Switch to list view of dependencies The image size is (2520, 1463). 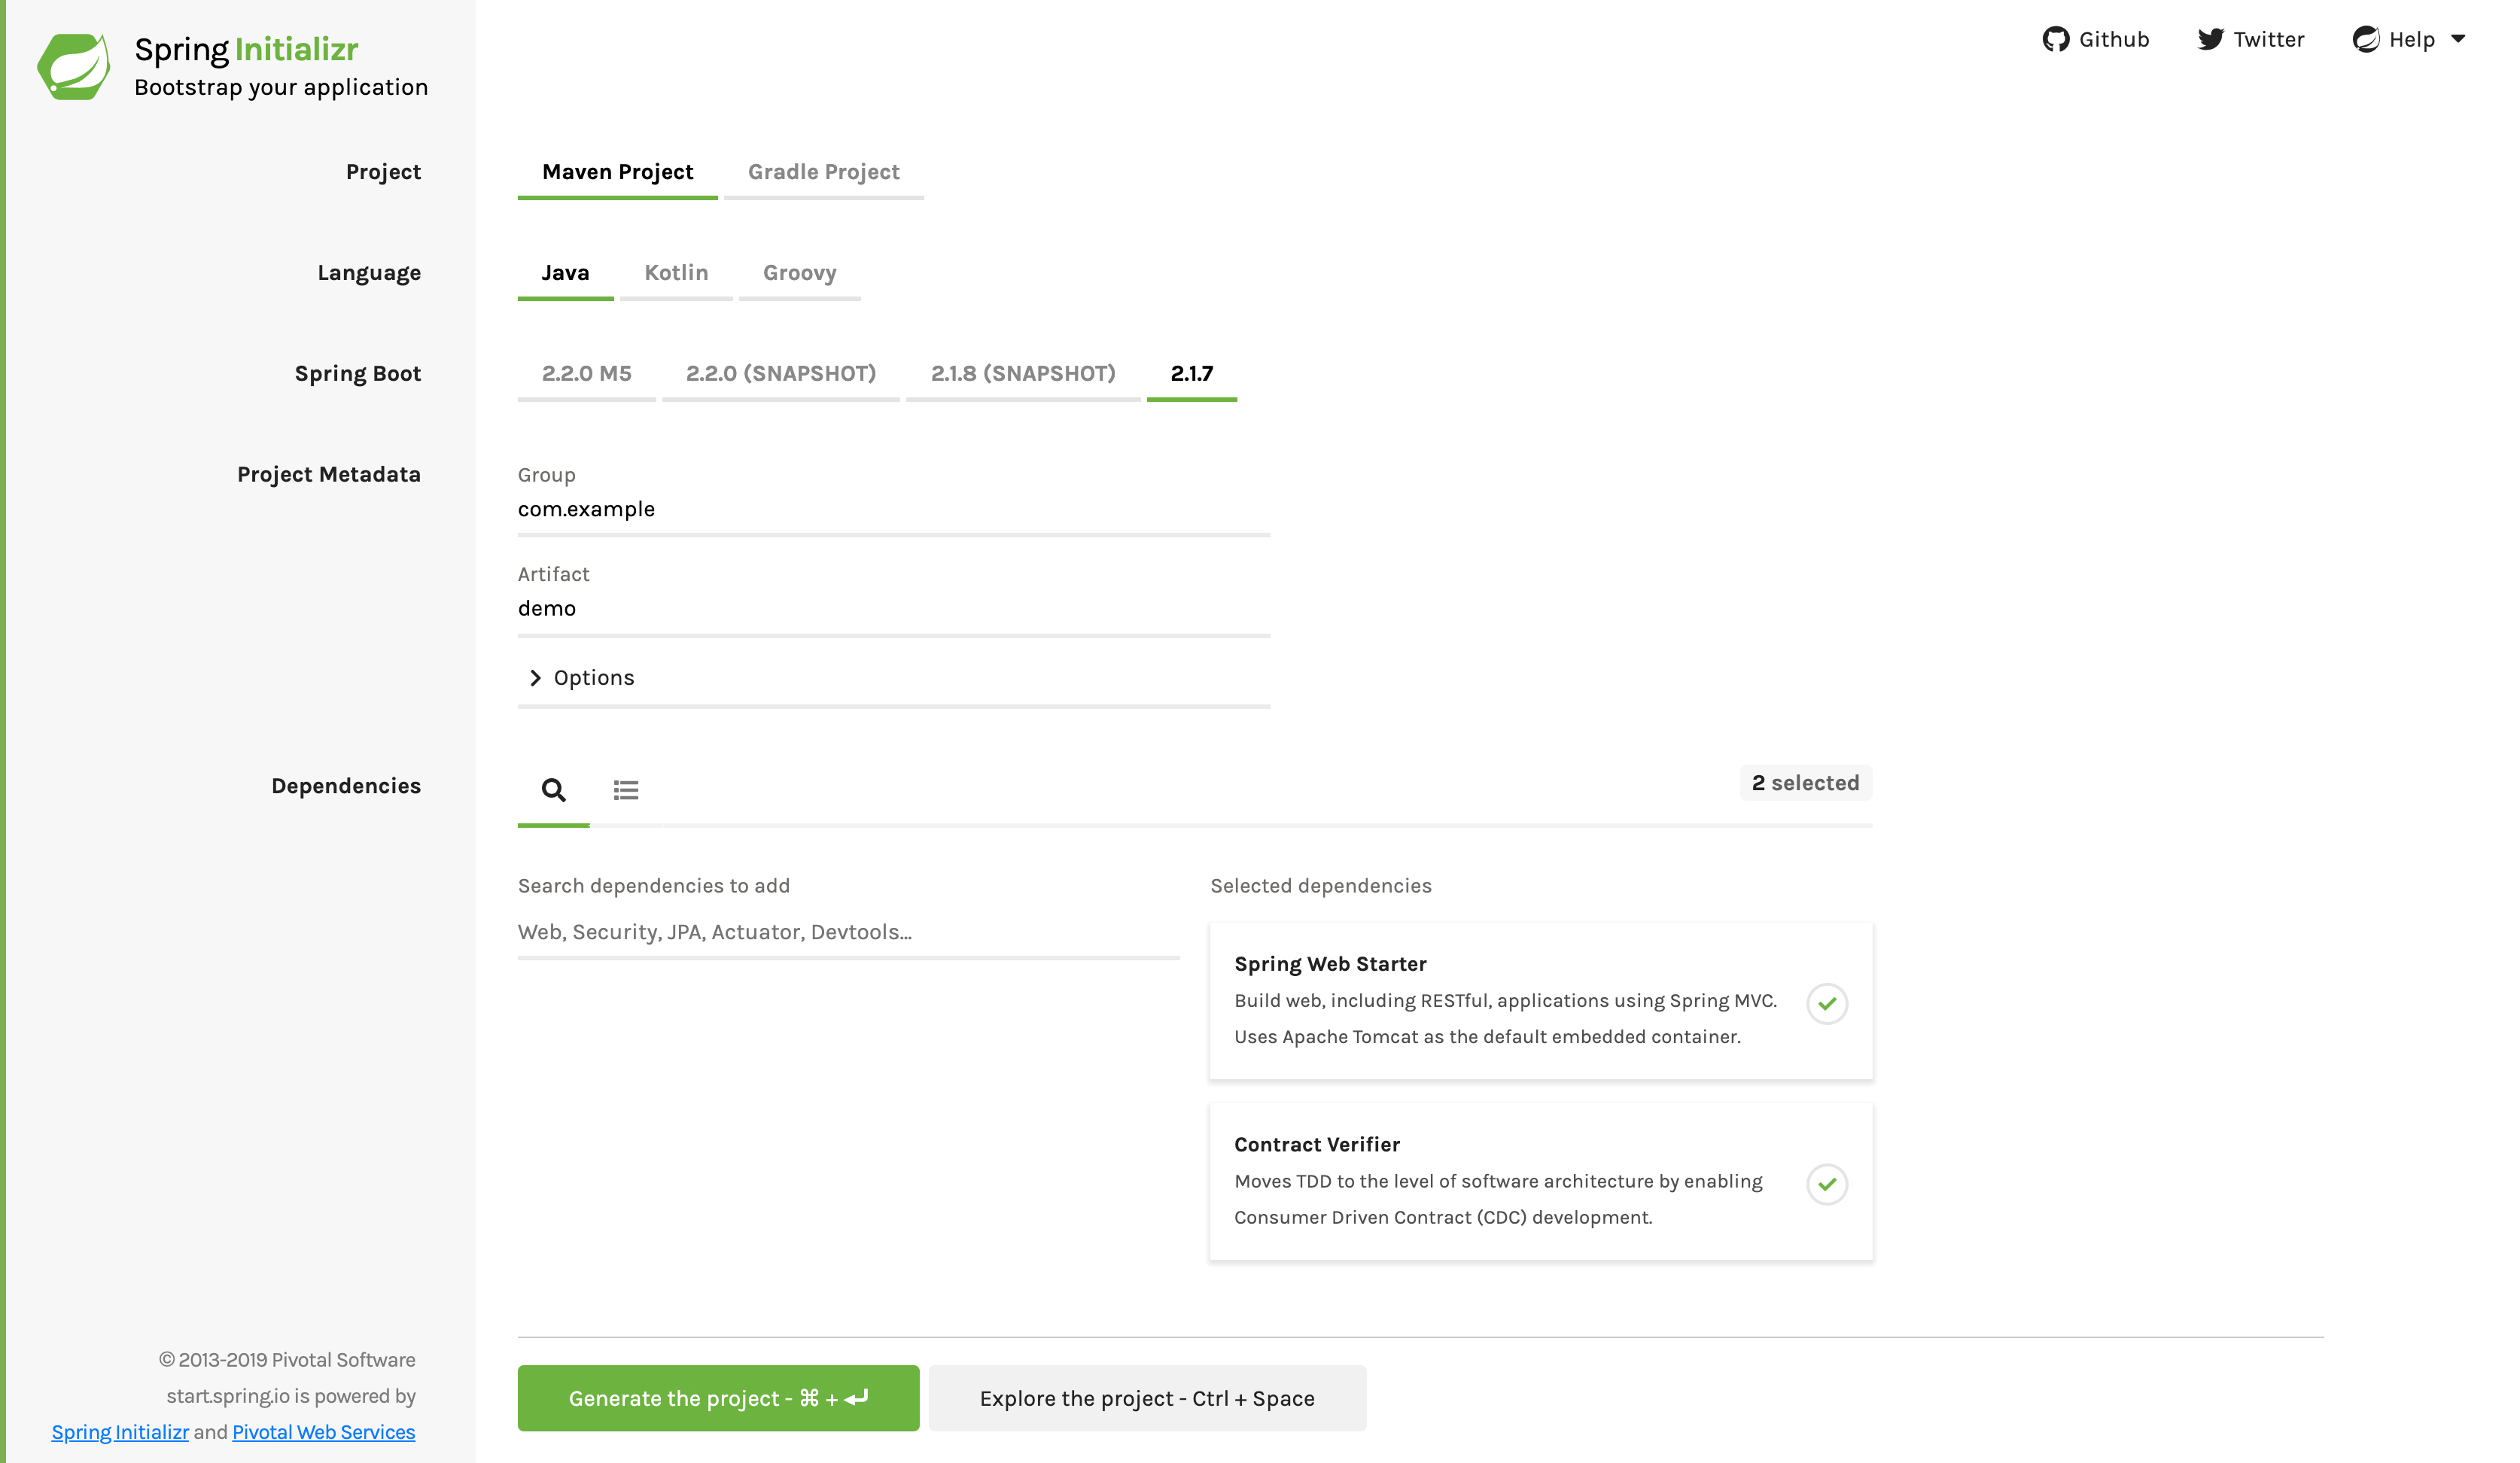[x=626, y=790]
